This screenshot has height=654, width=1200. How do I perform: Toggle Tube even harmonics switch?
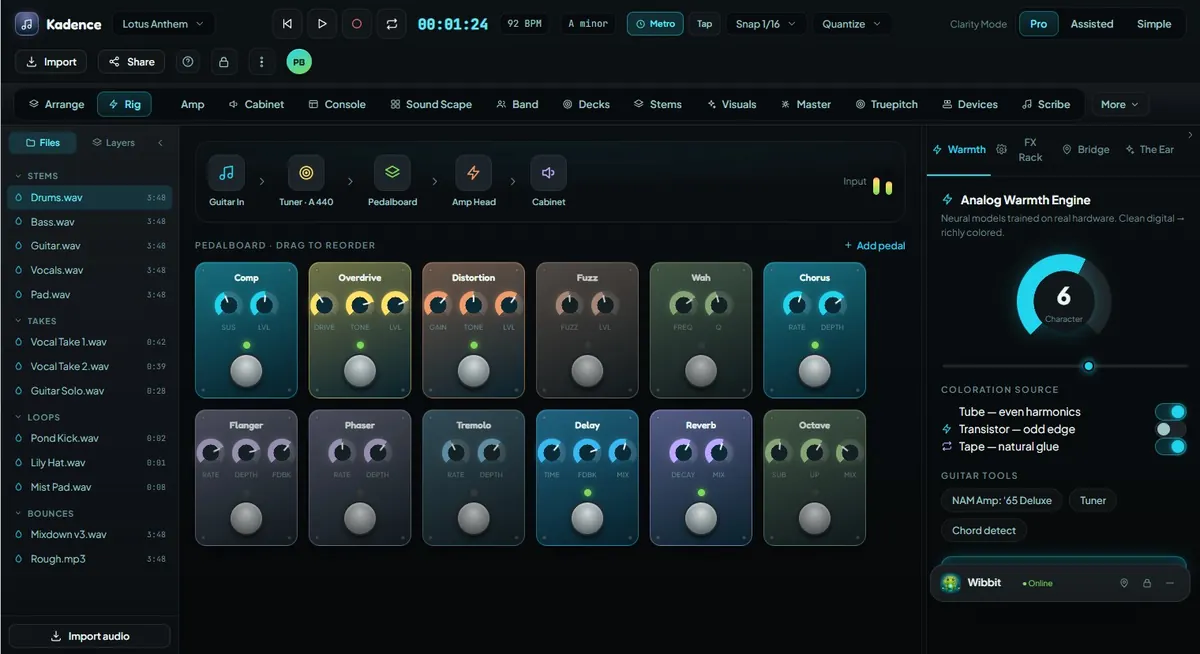1170,411
